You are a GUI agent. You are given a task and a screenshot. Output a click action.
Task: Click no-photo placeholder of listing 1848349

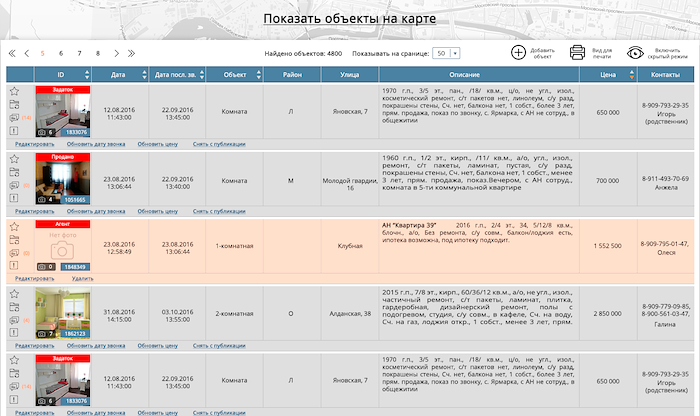pos(62,246)
